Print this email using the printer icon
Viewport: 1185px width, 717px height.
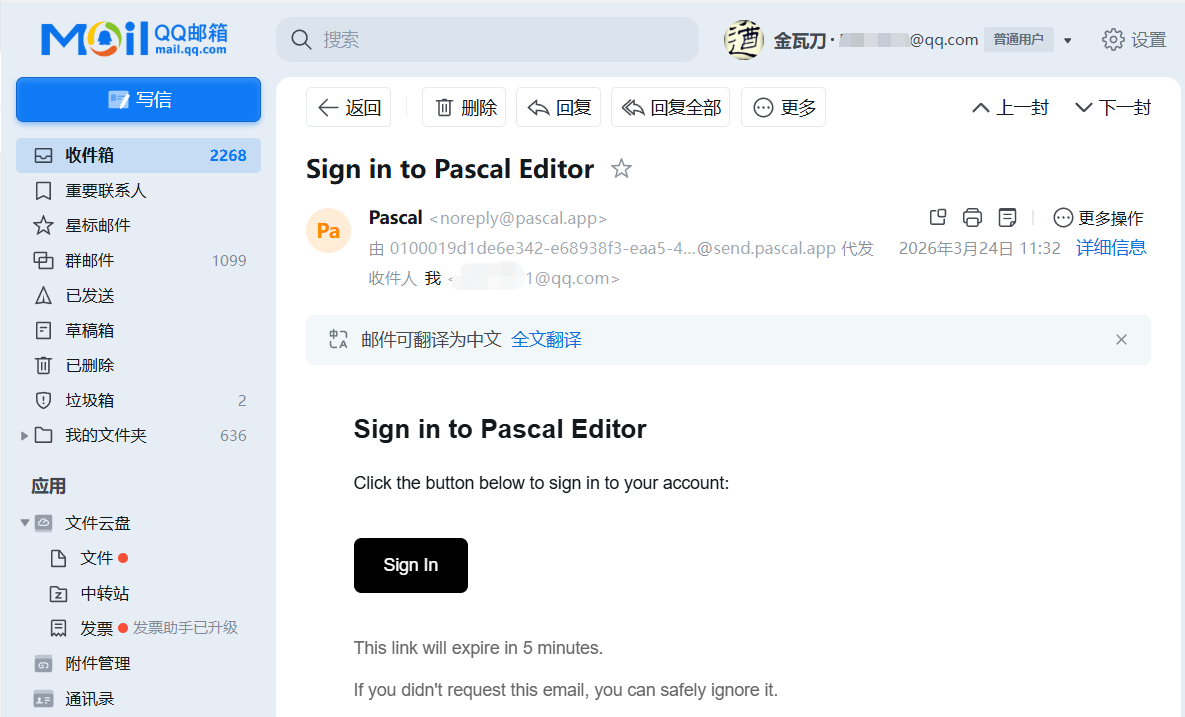972,218
